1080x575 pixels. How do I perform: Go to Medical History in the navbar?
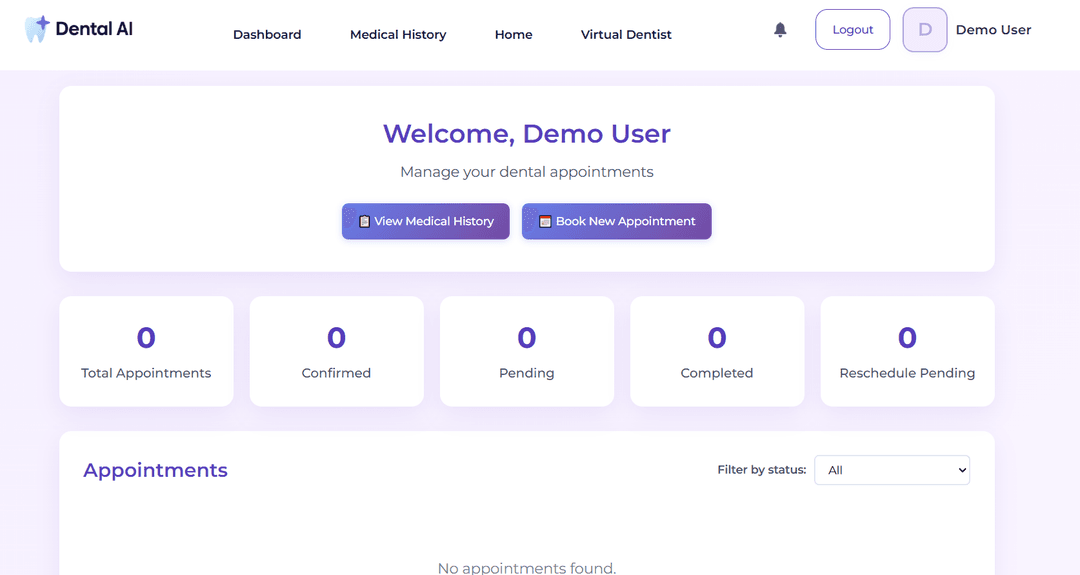[398, 34]
